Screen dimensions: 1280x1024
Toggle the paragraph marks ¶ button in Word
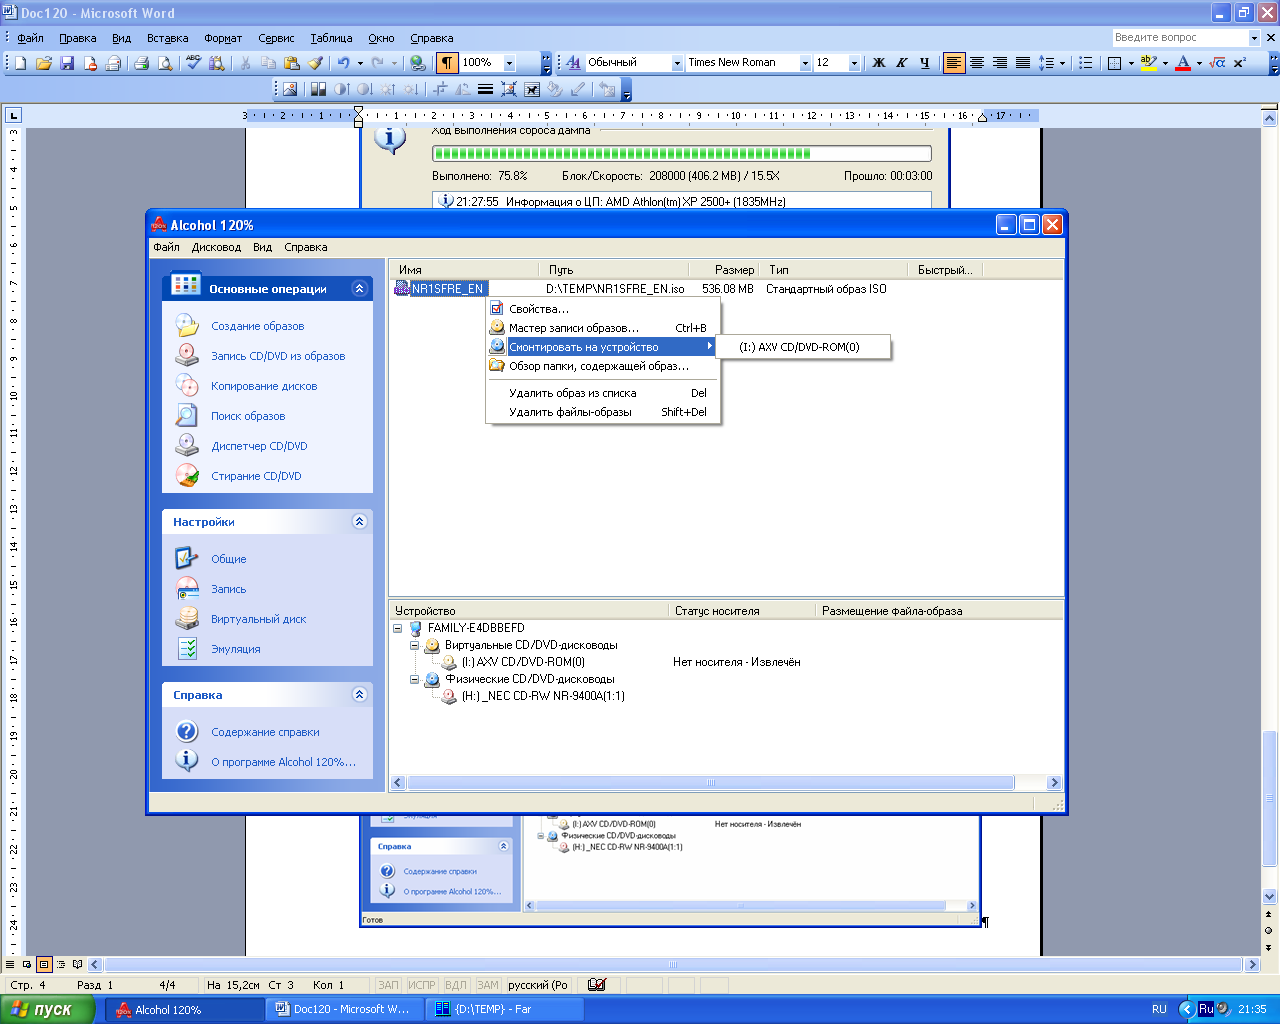point(446,62)
